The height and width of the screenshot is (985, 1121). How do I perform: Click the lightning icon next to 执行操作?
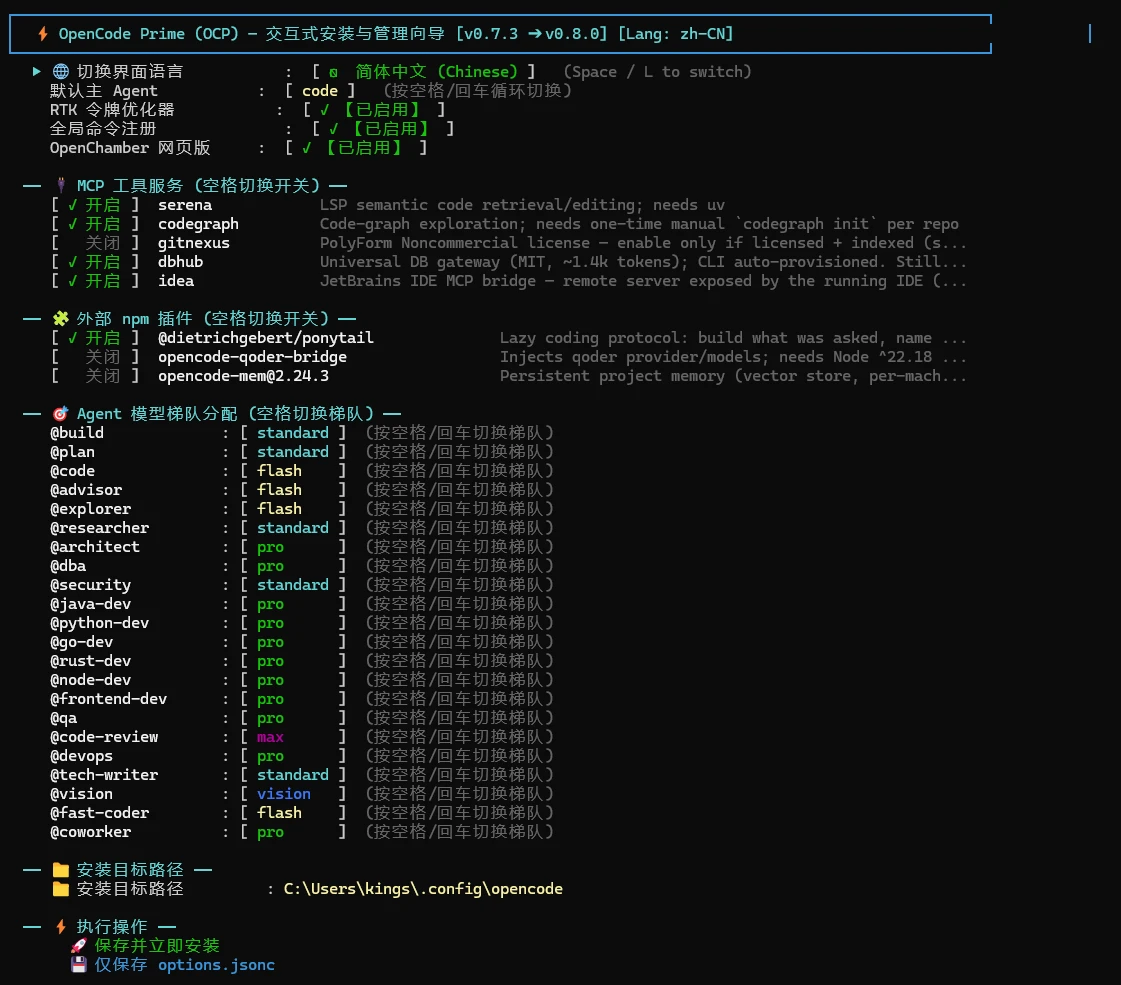coord(61,926)
